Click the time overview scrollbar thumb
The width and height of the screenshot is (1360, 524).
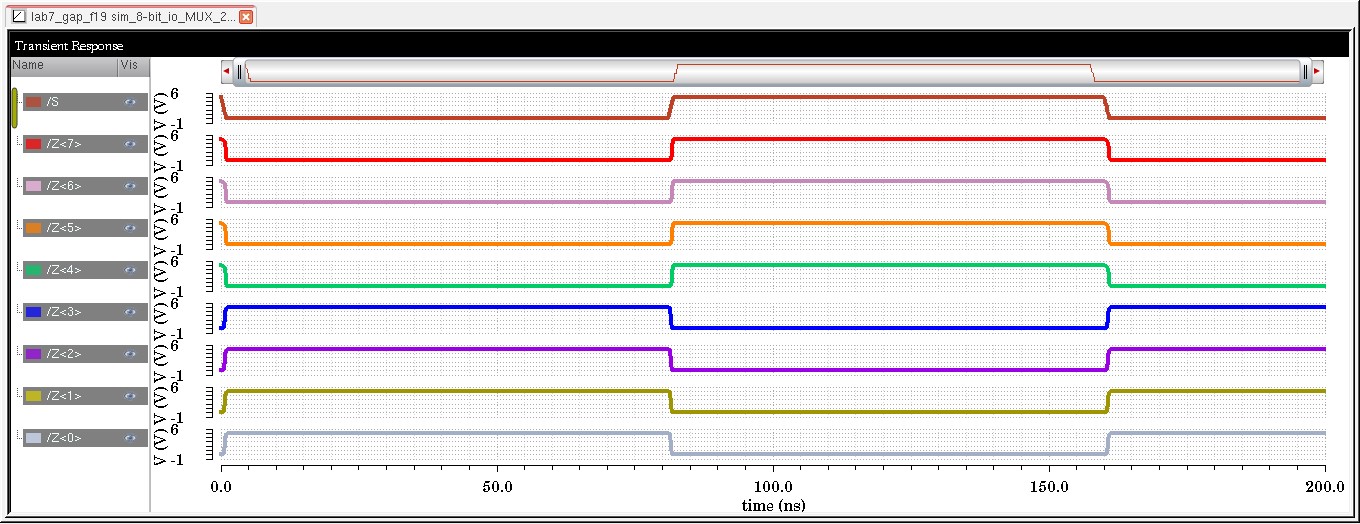tap(772, 71)
